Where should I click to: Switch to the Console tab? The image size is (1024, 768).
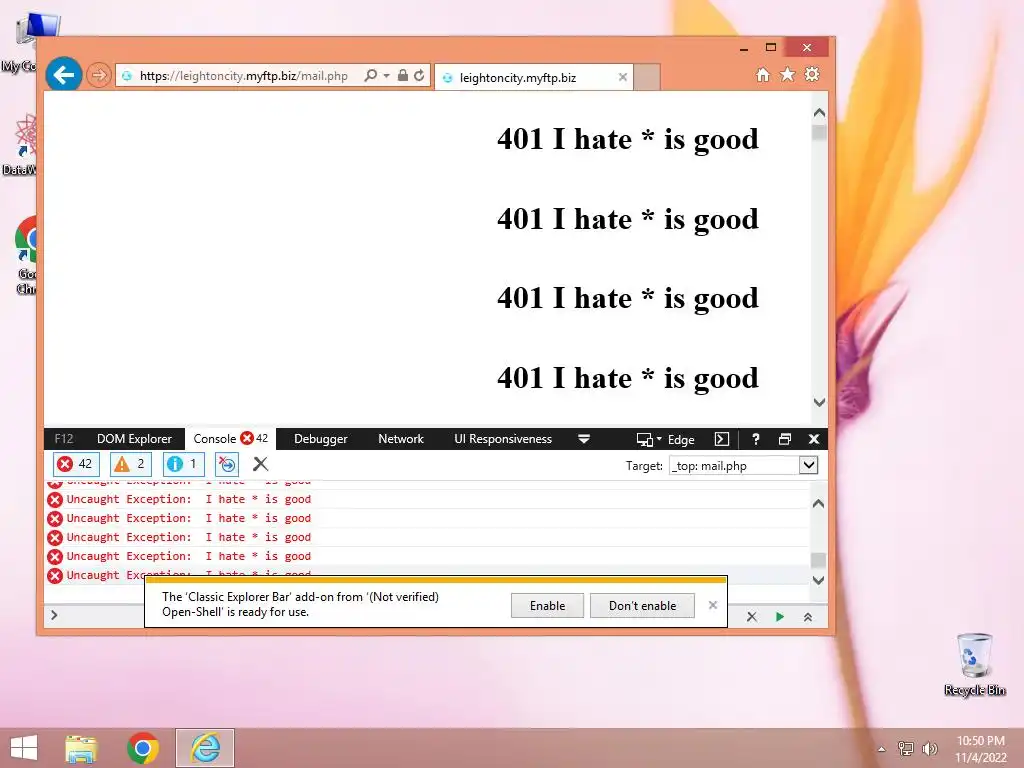click(230, 439)
